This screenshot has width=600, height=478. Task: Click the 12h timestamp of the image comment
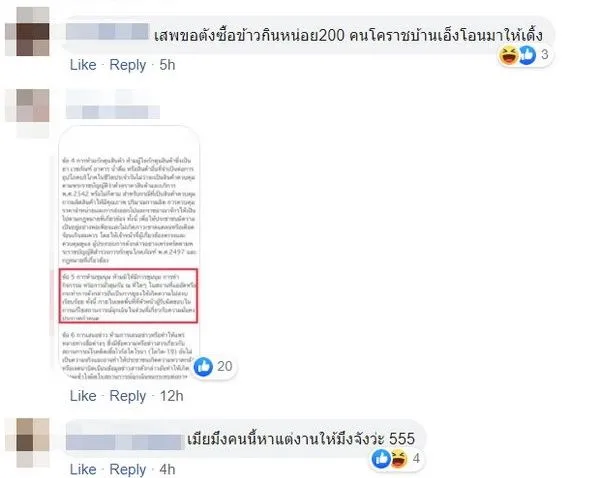(x=171, y=396)
